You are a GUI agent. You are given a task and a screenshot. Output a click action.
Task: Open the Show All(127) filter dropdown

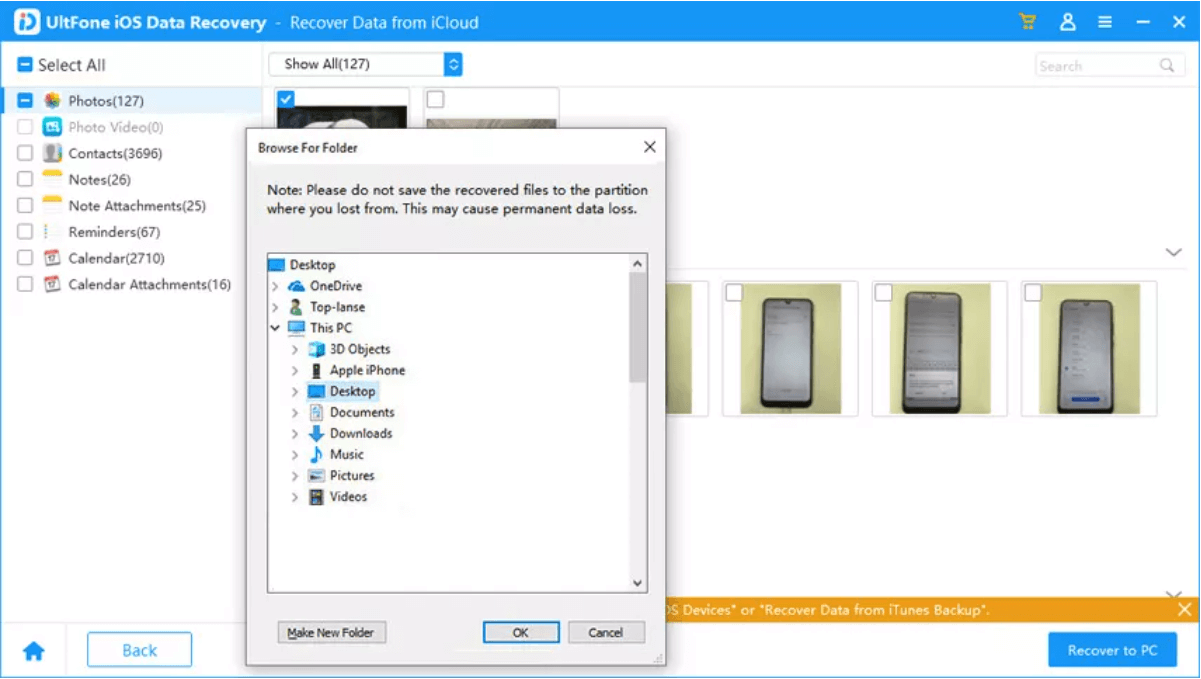pos(452,64)
